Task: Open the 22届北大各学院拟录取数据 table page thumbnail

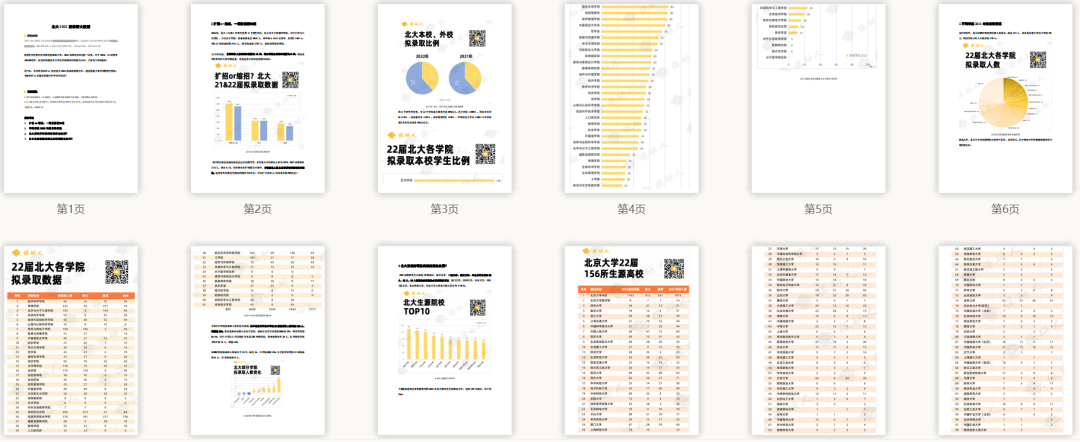Action: pyautogui.click(x=71, y=341)
